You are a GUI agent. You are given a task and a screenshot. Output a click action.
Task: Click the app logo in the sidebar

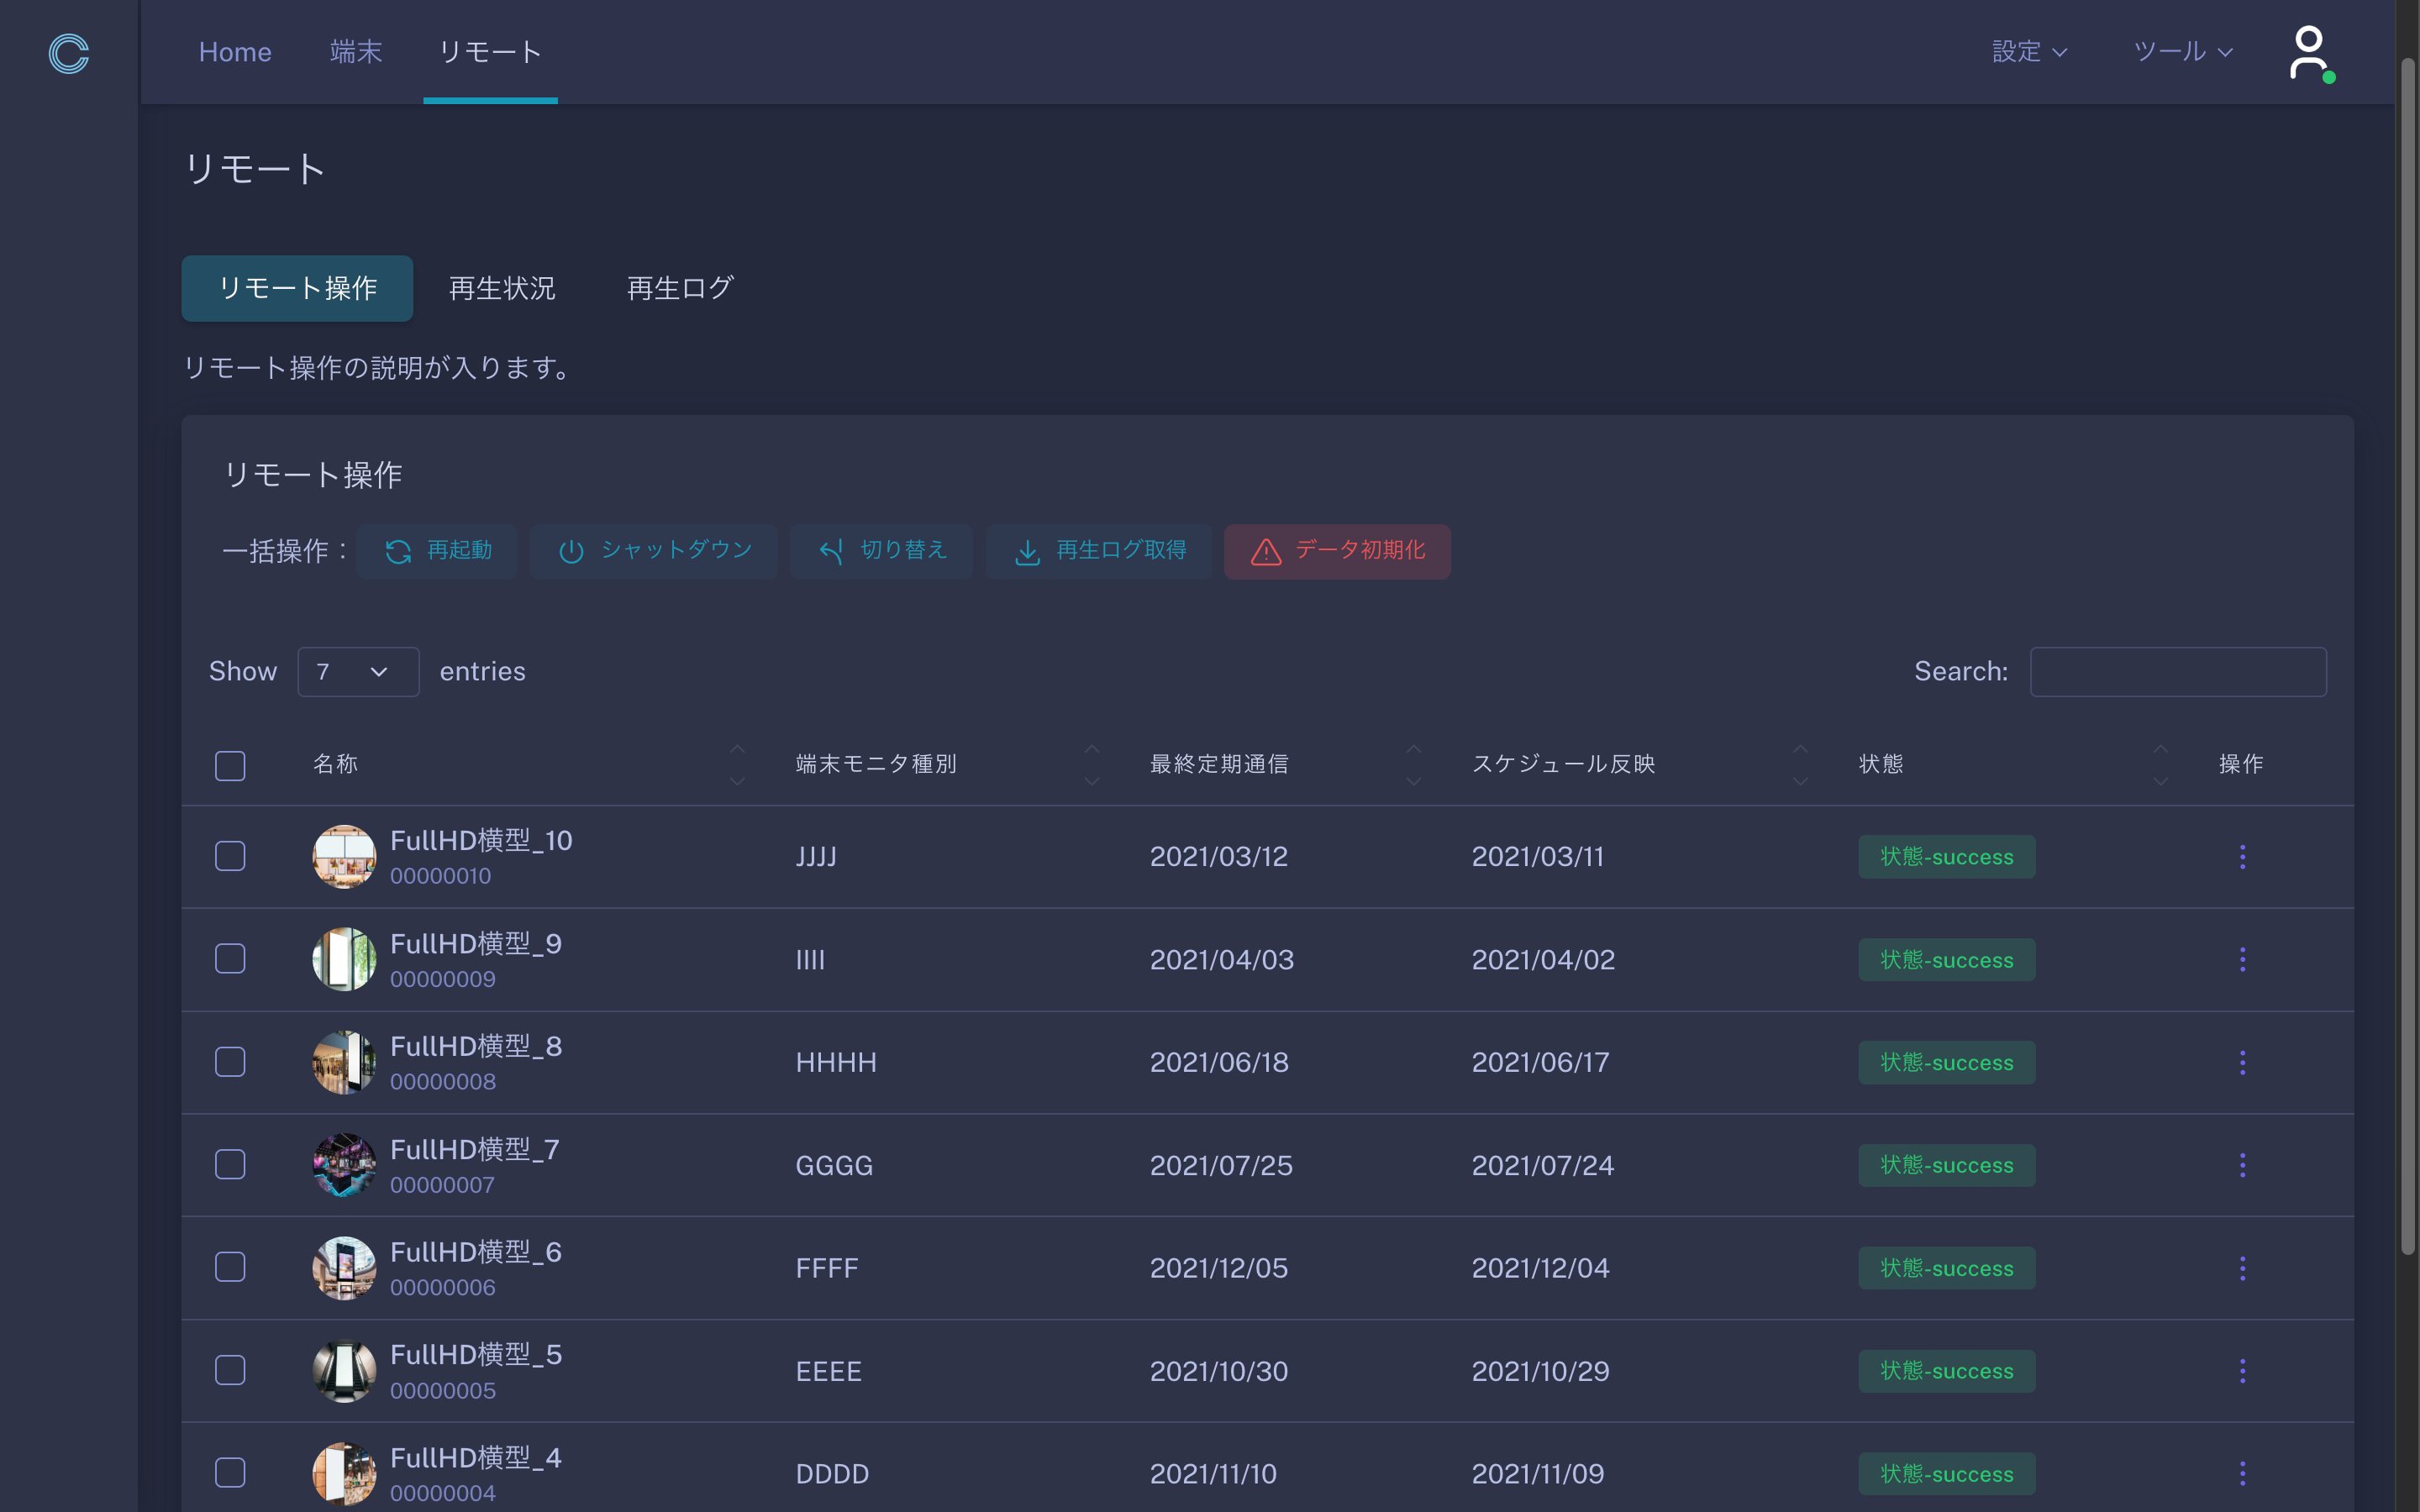[x=68, y=53]
